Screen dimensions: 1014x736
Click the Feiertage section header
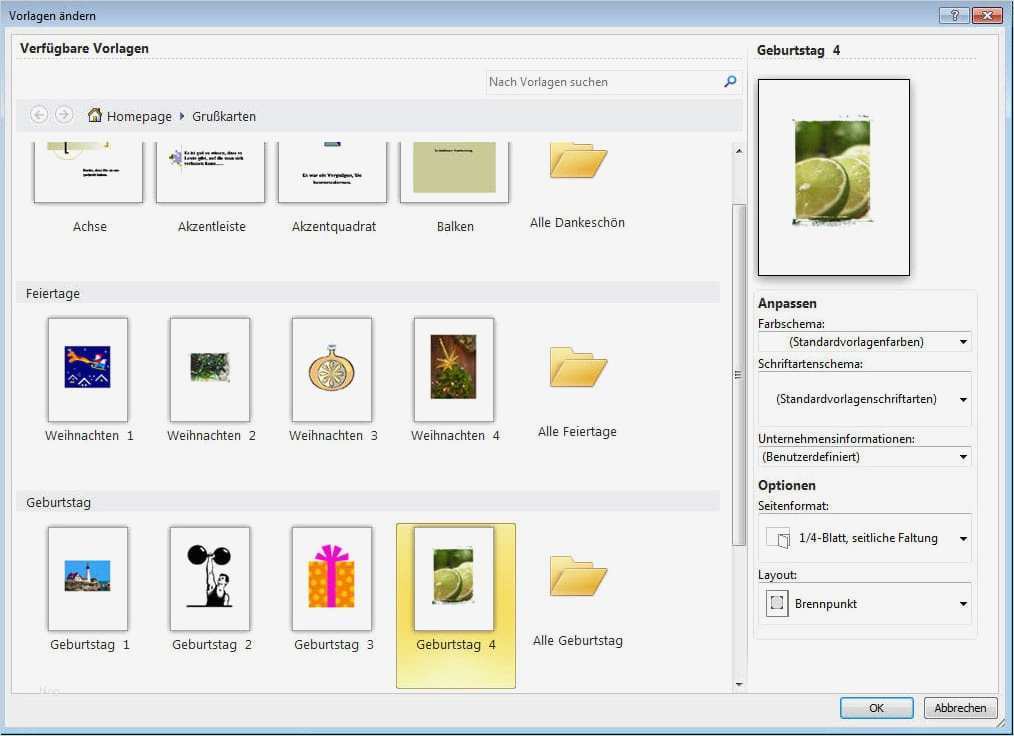pos(368,293)
